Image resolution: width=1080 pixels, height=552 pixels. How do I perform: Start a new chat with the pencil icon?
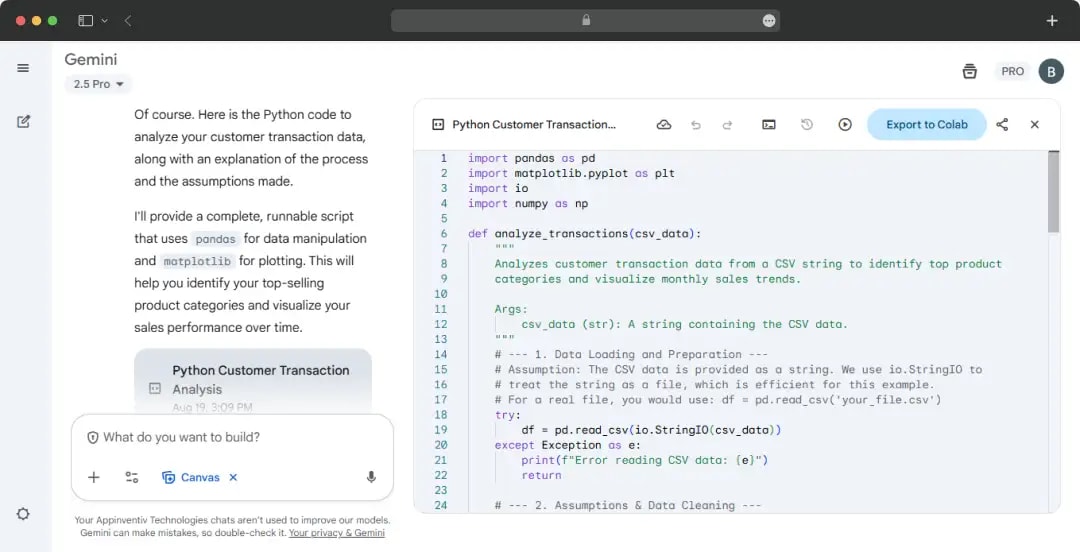23,121
